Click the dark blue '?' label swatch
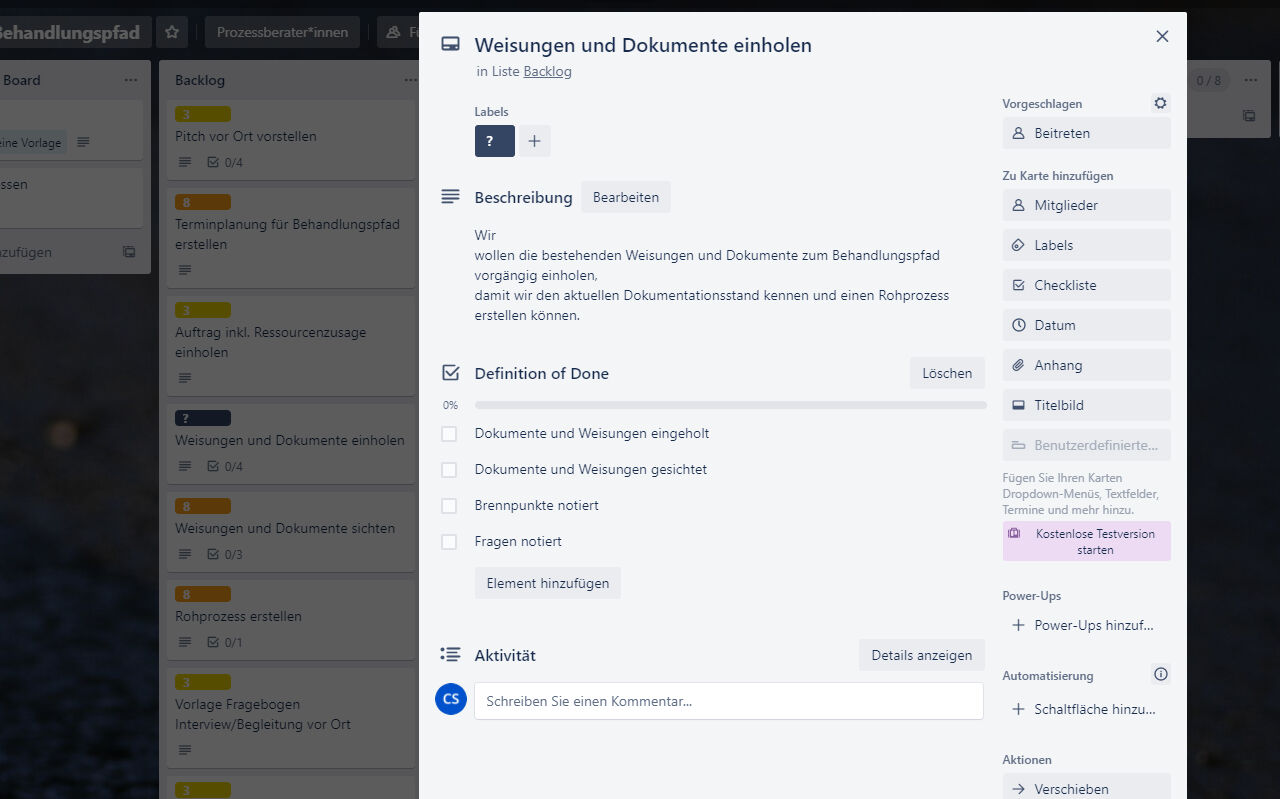 point(494,141)
